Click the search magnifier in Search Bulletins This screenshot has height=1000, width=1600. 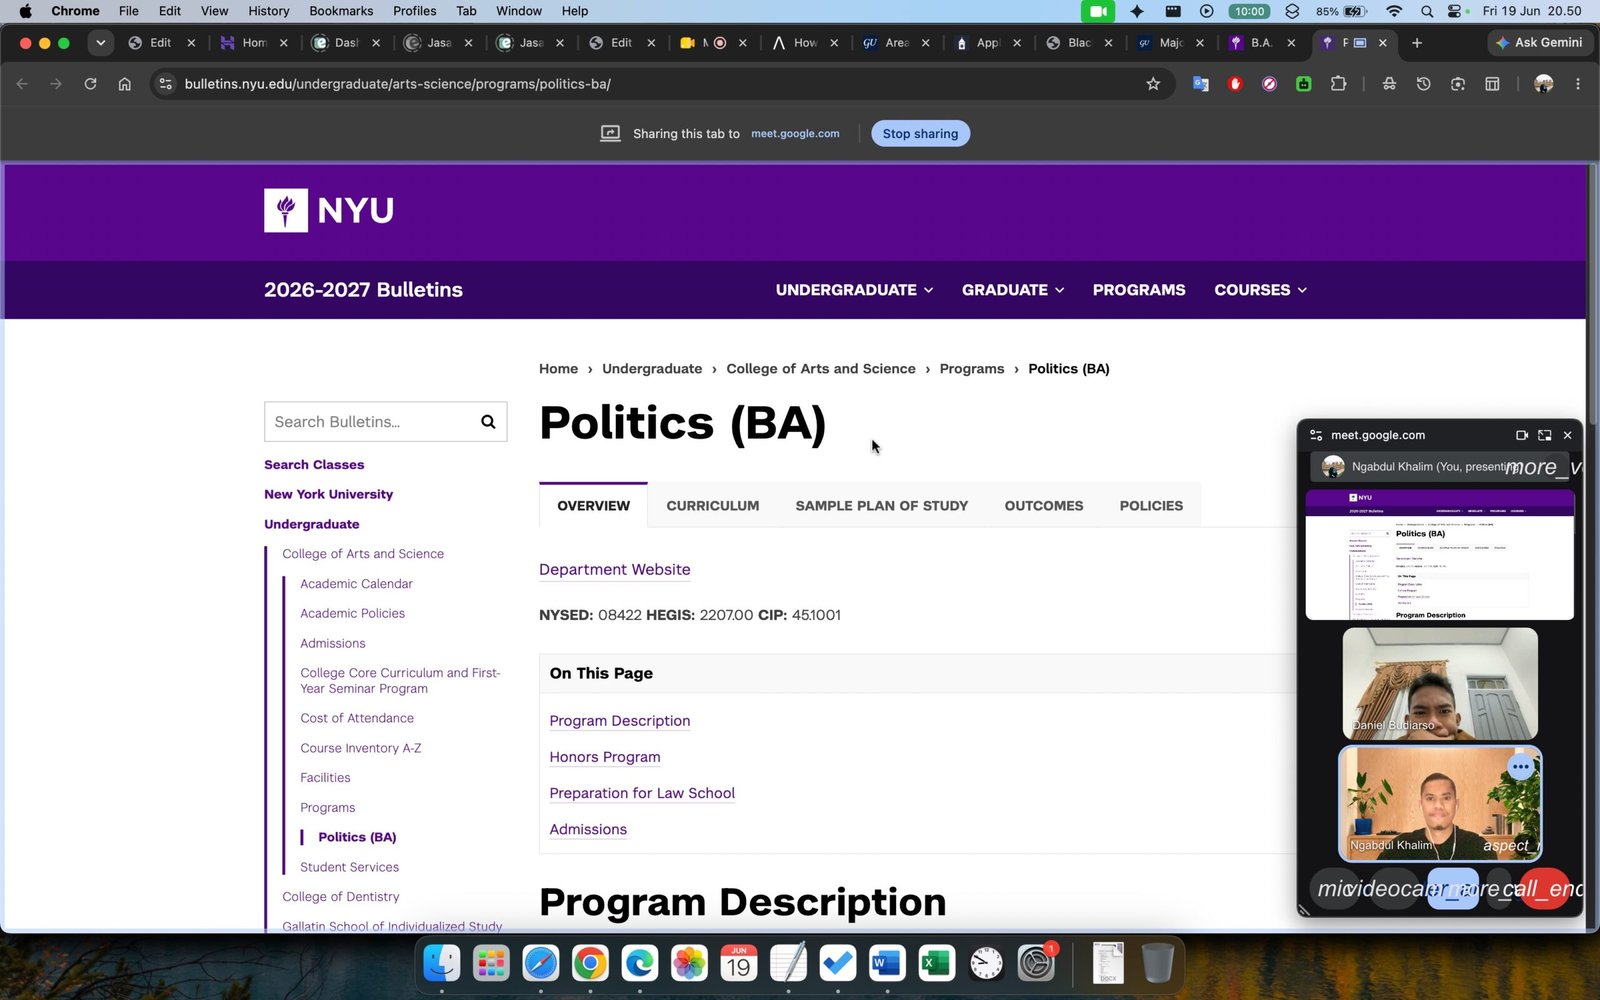488,422
